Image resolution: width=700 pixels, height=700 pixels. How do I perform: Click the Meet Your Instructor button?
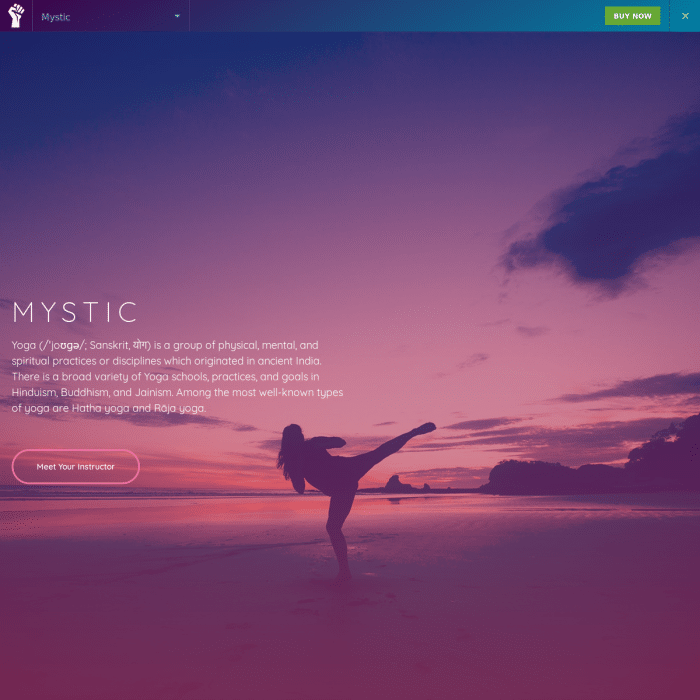click(x=76, y=467)
